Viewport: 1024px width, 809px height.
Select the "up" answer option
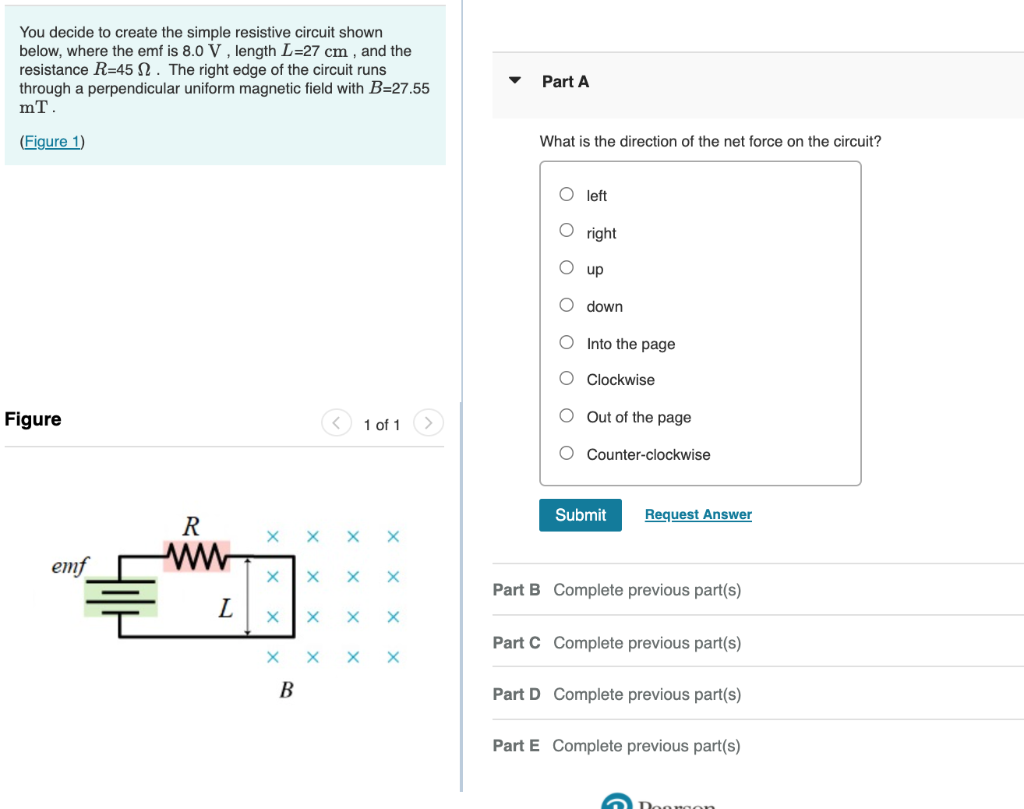click(x=566, y=268)
